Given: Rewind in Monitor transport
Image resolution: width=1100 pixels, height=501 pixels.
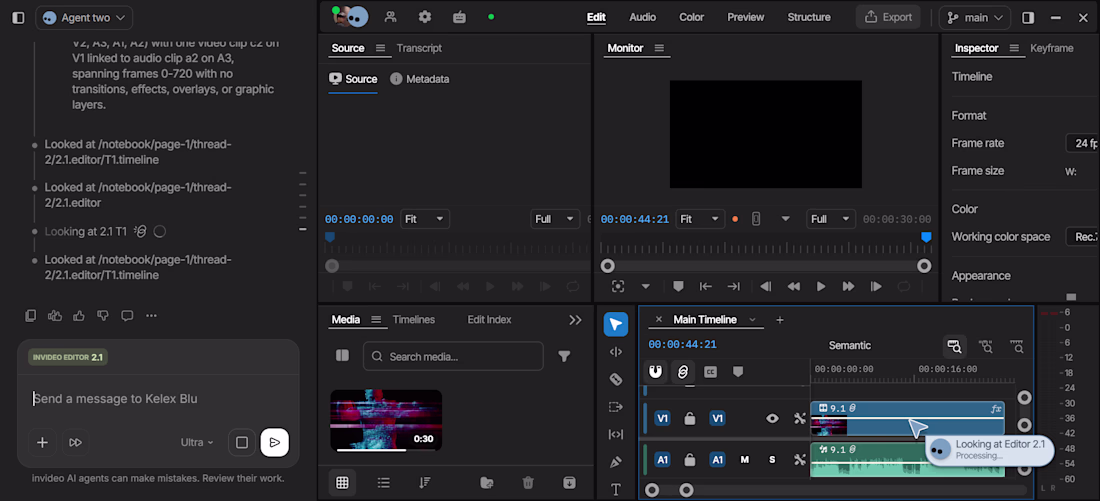Looking at the screenshot, I should pyautogui.click(x=793, y=286).
